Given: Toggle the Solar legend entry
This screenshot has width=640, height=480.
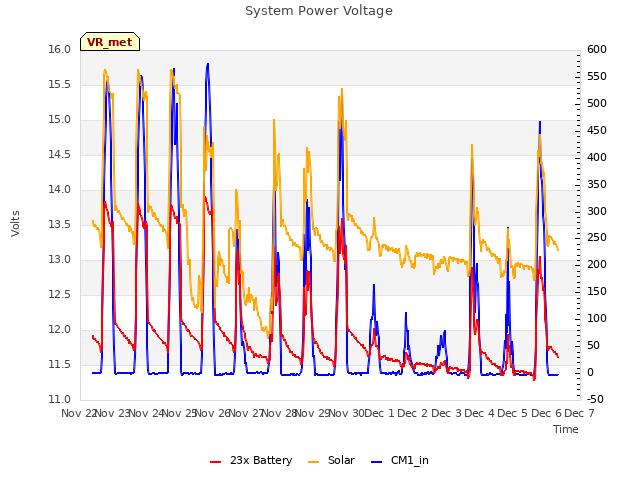Looking at the screenshot, I should click(331, 460).
